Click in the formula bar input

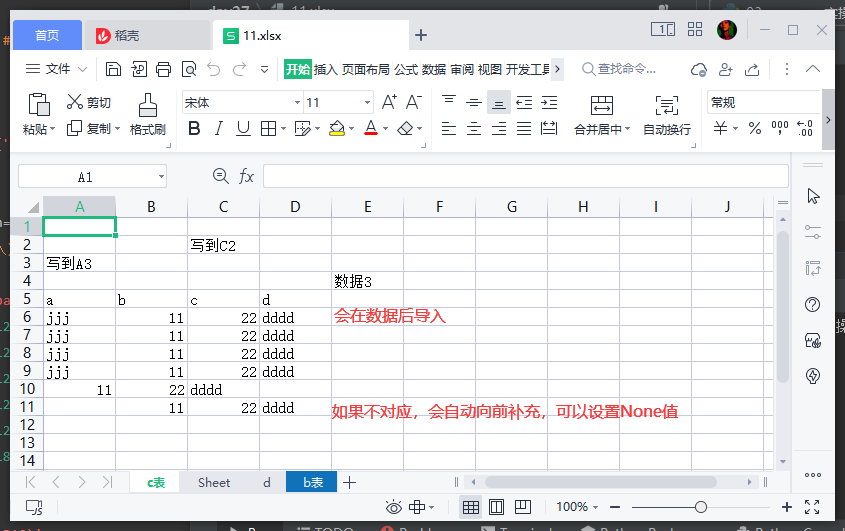(526, 176)
